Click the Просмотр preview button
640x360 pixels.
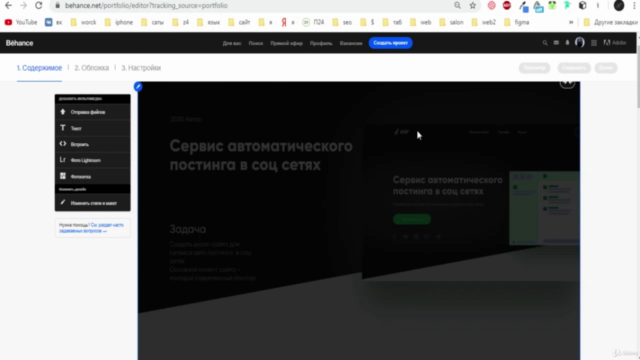pyautogui.click(x=534, y=68)
